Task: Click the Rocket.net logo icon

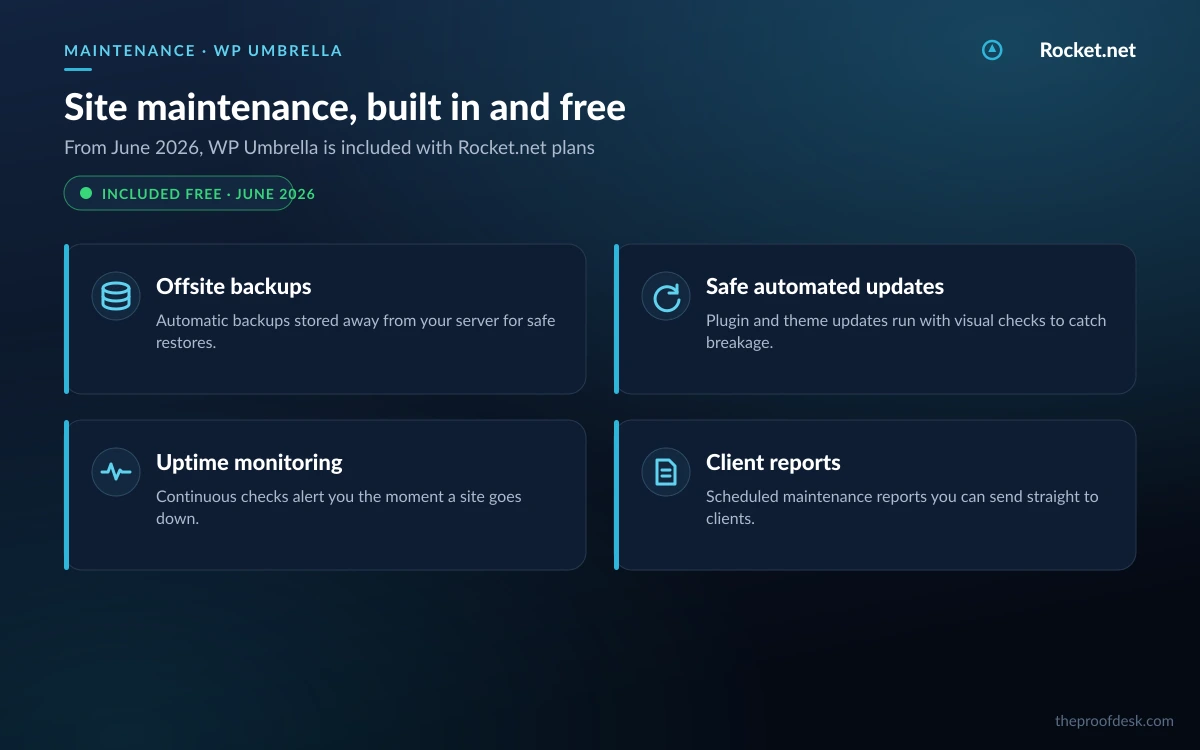Action: 992,50
